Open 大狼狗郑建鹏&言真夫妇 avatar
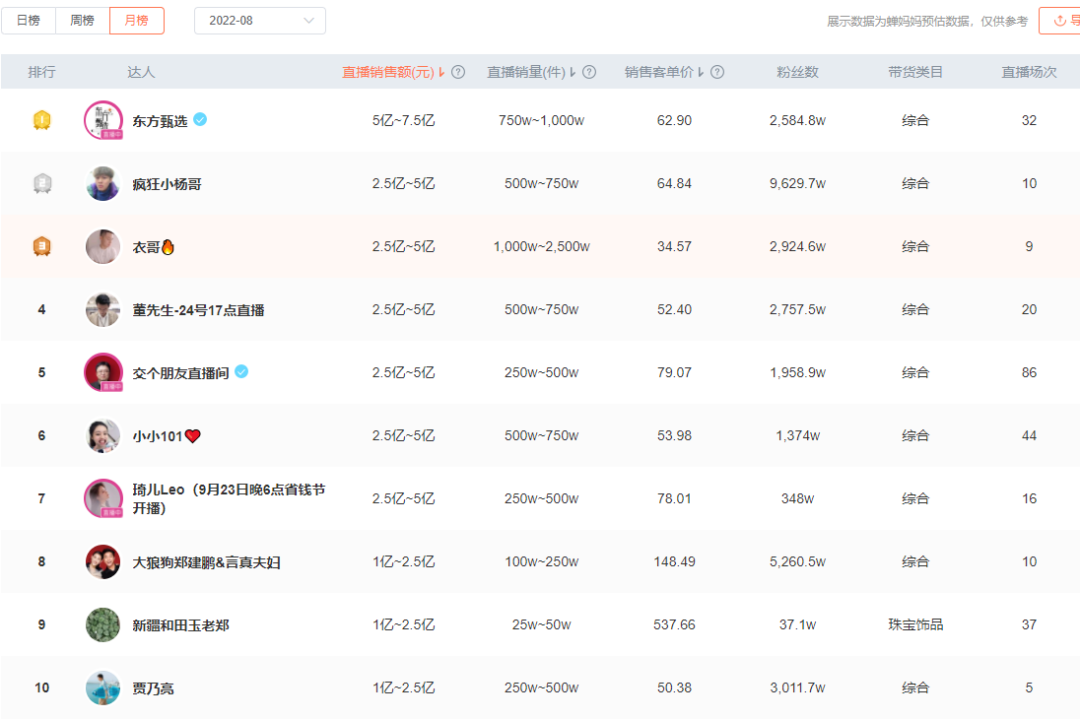The height and width of the screenshot is (719, 1080). [x=103, y=562]
